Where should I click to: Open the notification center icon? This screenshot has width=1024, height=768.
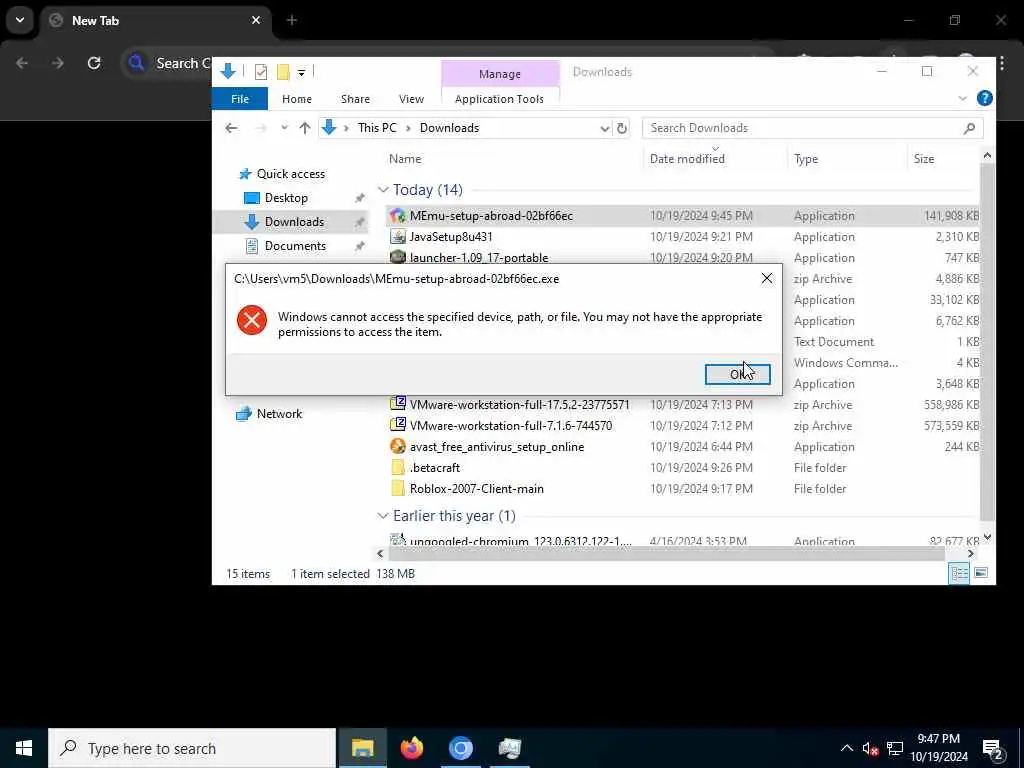click(x=993, y=748)
